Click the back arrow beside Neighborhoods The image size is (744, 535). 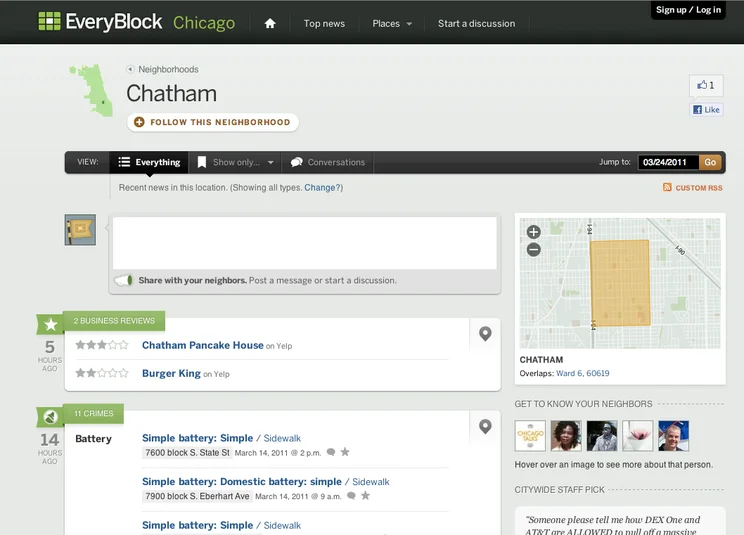(130, 69)
